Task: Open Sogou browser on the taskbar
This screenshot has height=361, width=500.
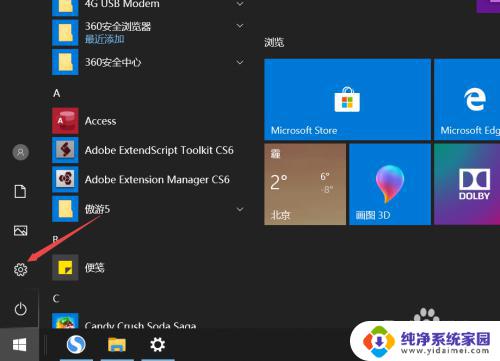Action: [x=76, y=344]
